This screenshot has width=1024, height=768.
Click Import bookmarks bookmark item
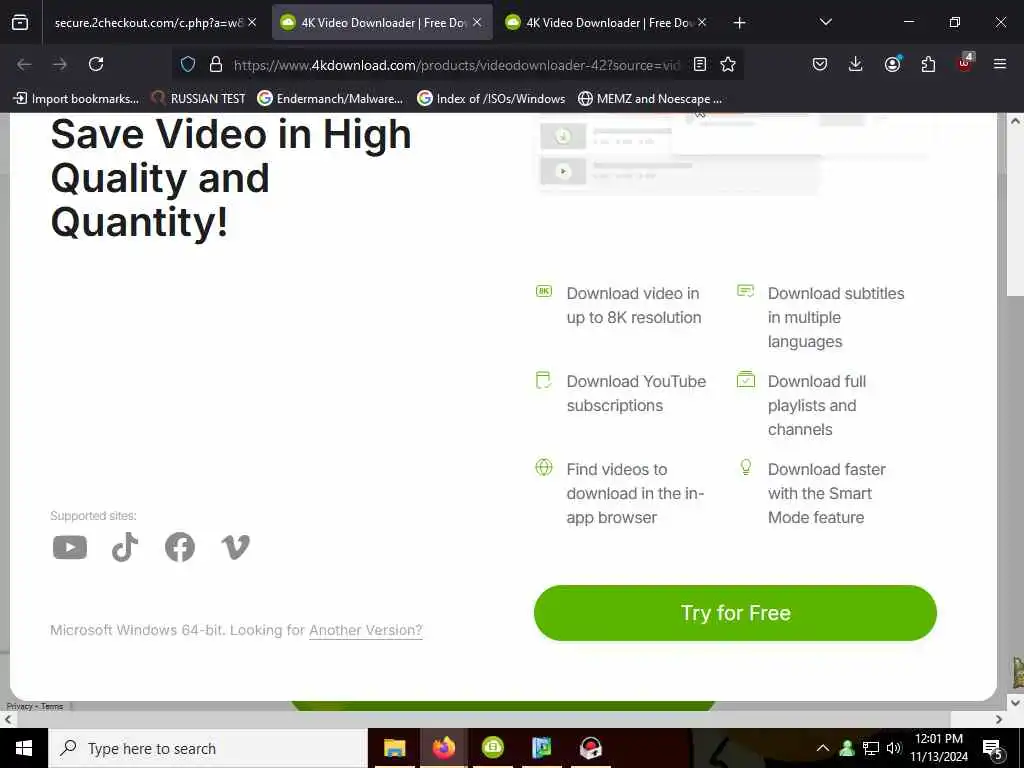coord(76,99)
